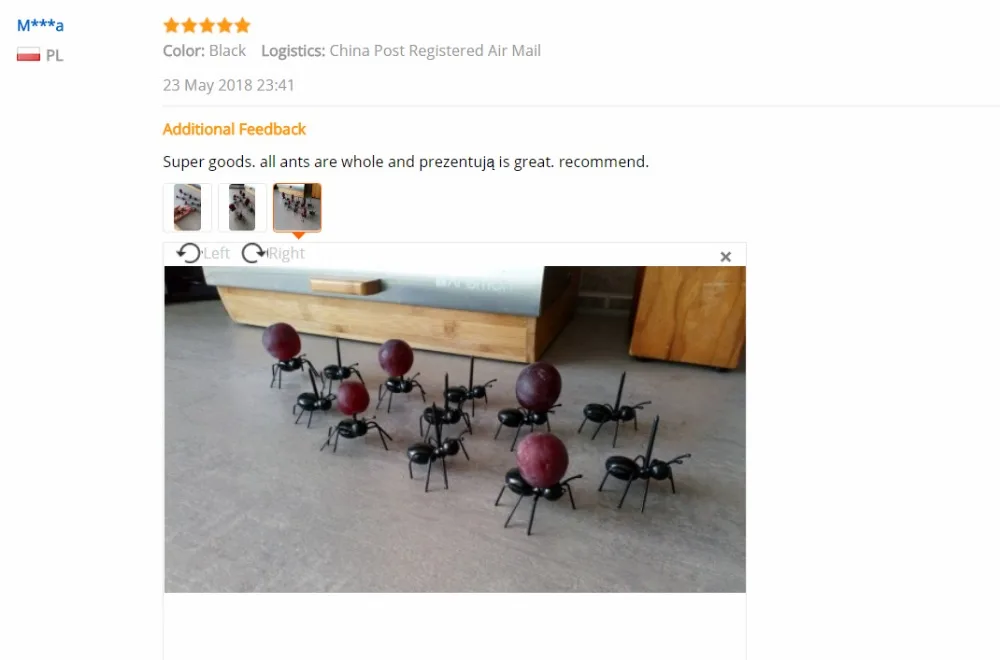Open reviewer M***a's profile
This screenshot has height=660, width=1000.
(40, 26)
